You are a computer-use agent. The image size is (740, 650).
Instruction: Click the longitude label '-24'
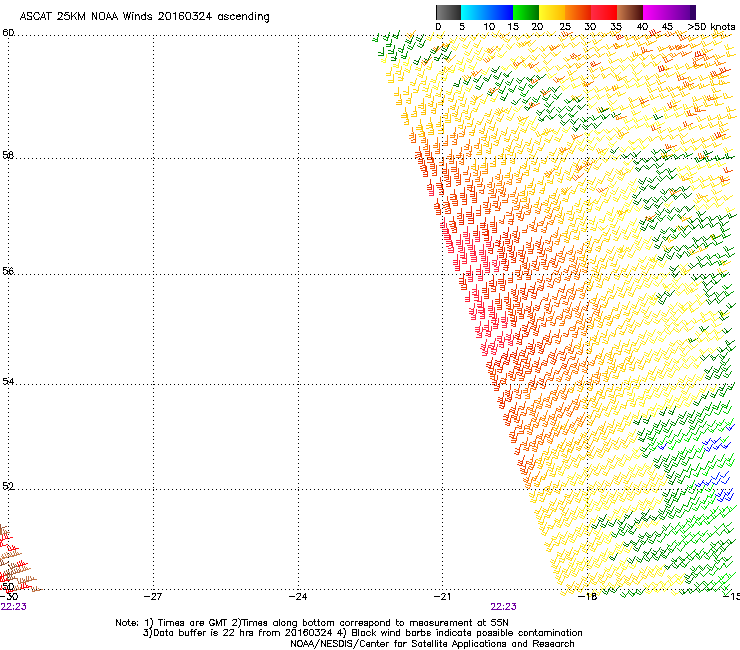(x=298, y=596)
